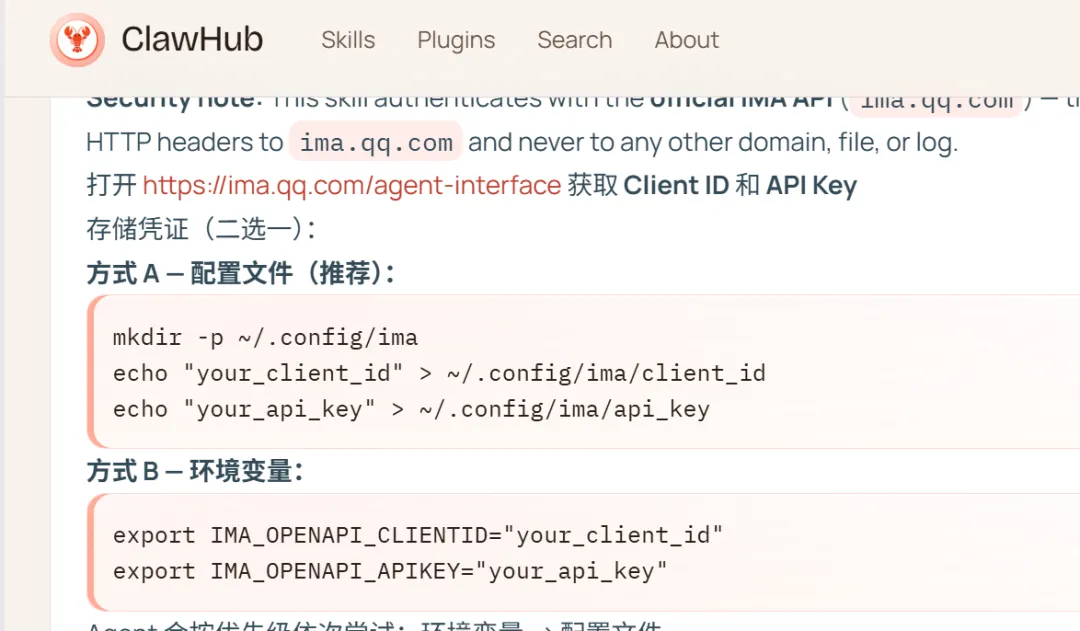Click the export IMA_OPENAPI_APIKEY code line
This screenshot has width=1080, height=631.
[390, 571]
